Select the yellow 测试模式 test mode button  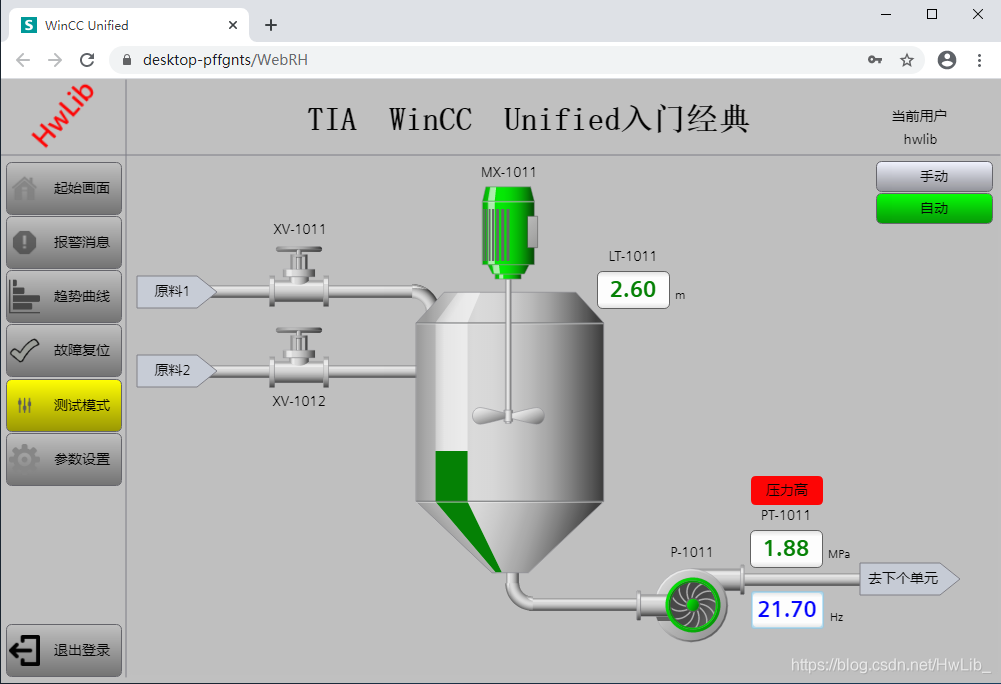(x=64, y=405)
